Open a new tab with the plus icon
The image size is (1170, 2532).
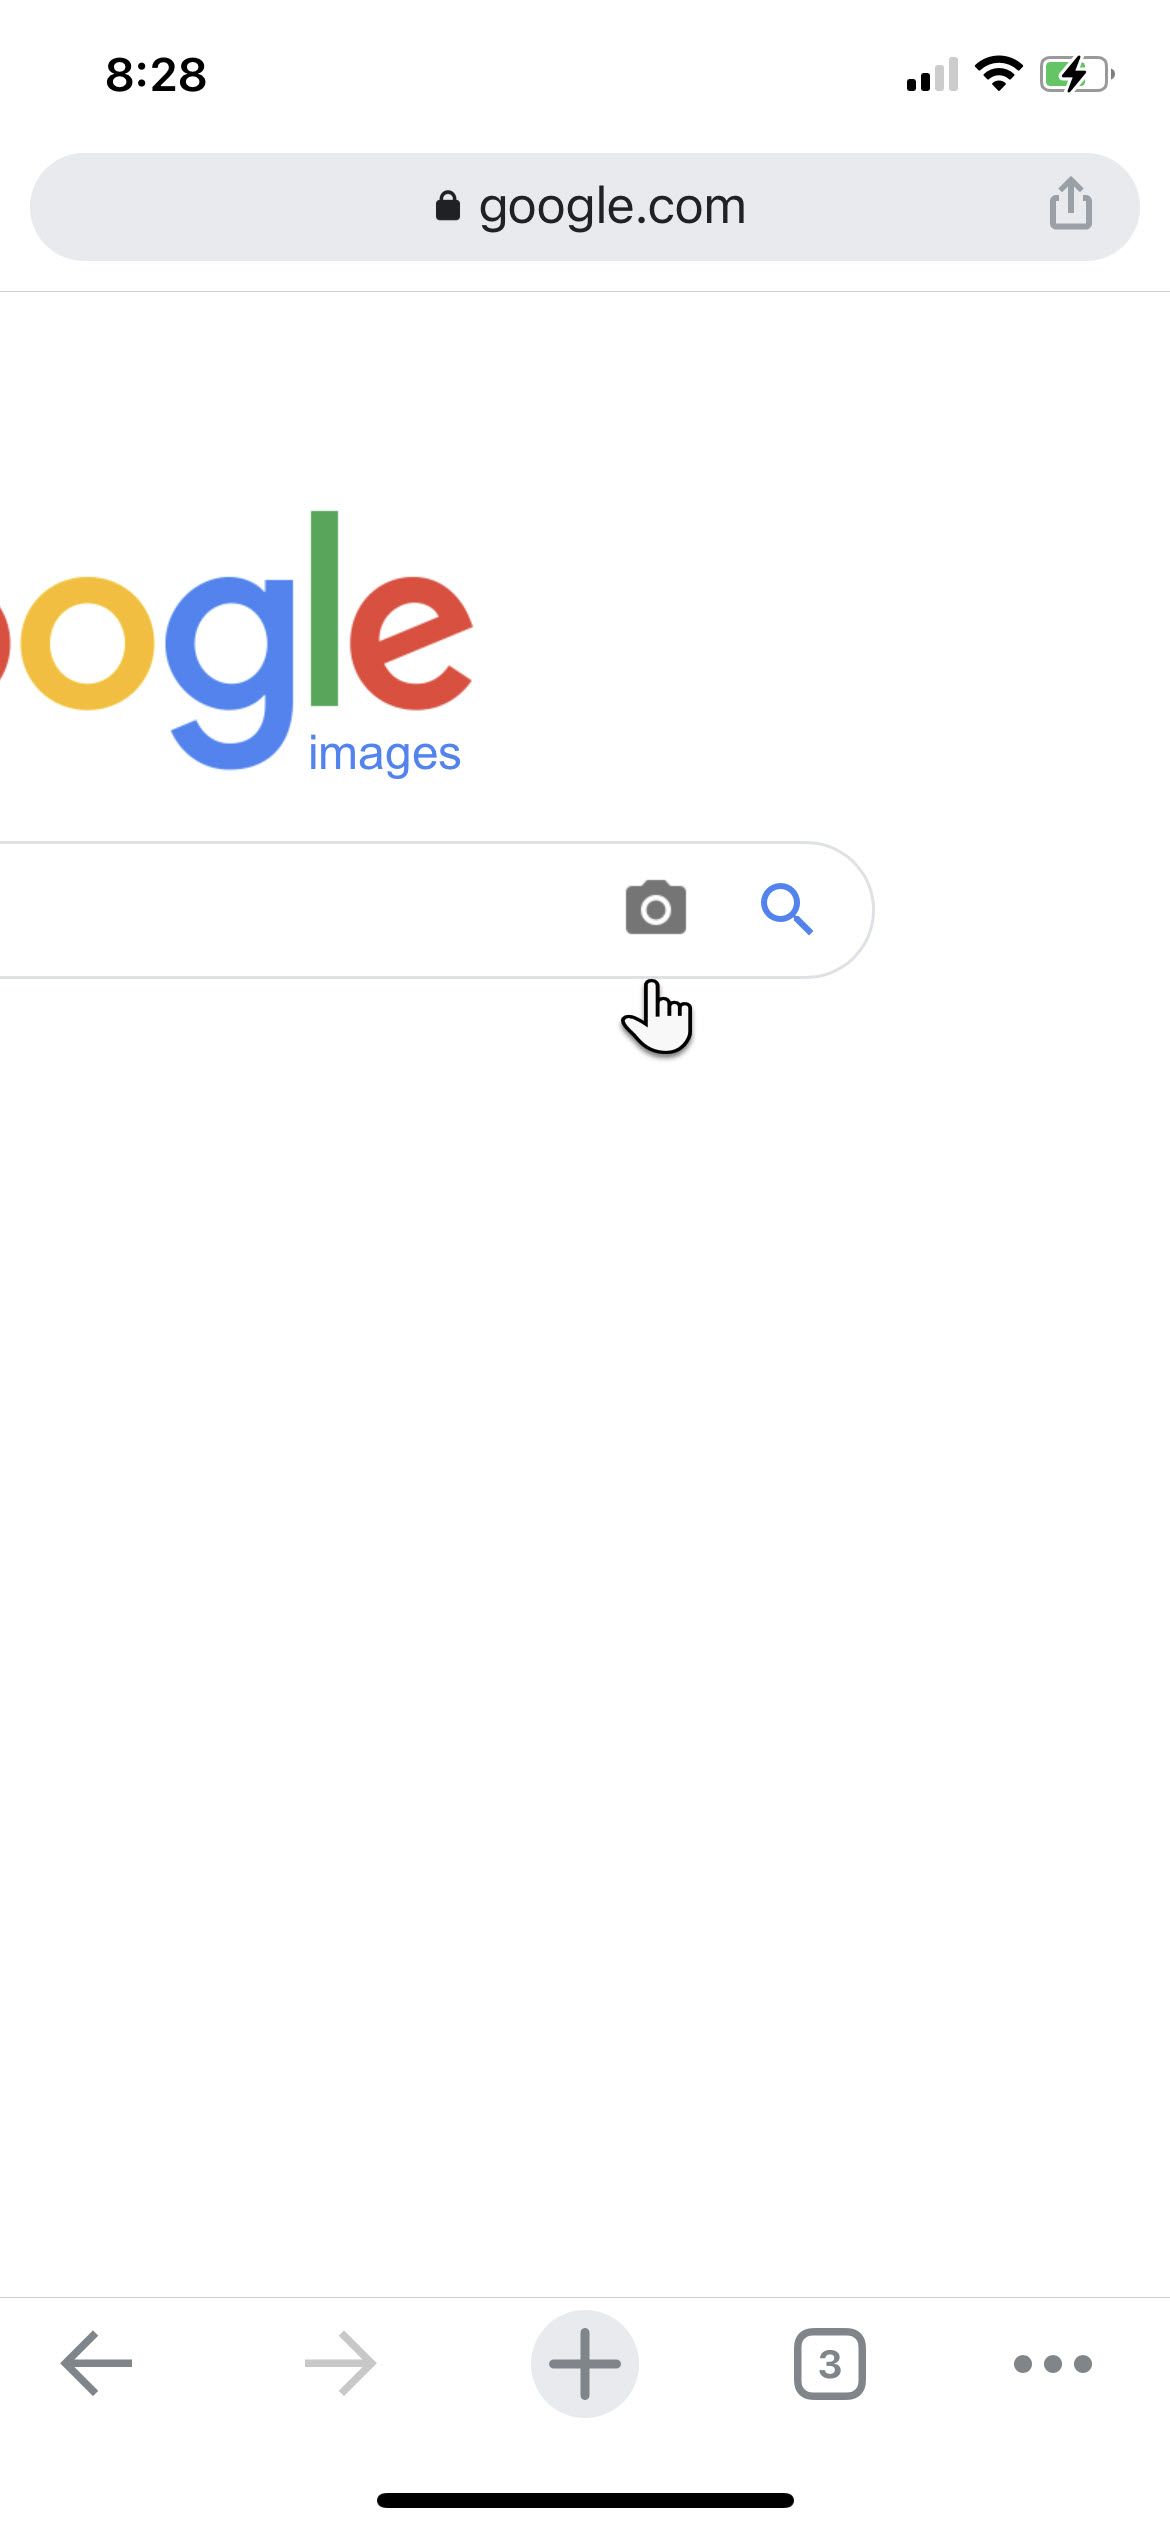click(x=585, y=2363)
